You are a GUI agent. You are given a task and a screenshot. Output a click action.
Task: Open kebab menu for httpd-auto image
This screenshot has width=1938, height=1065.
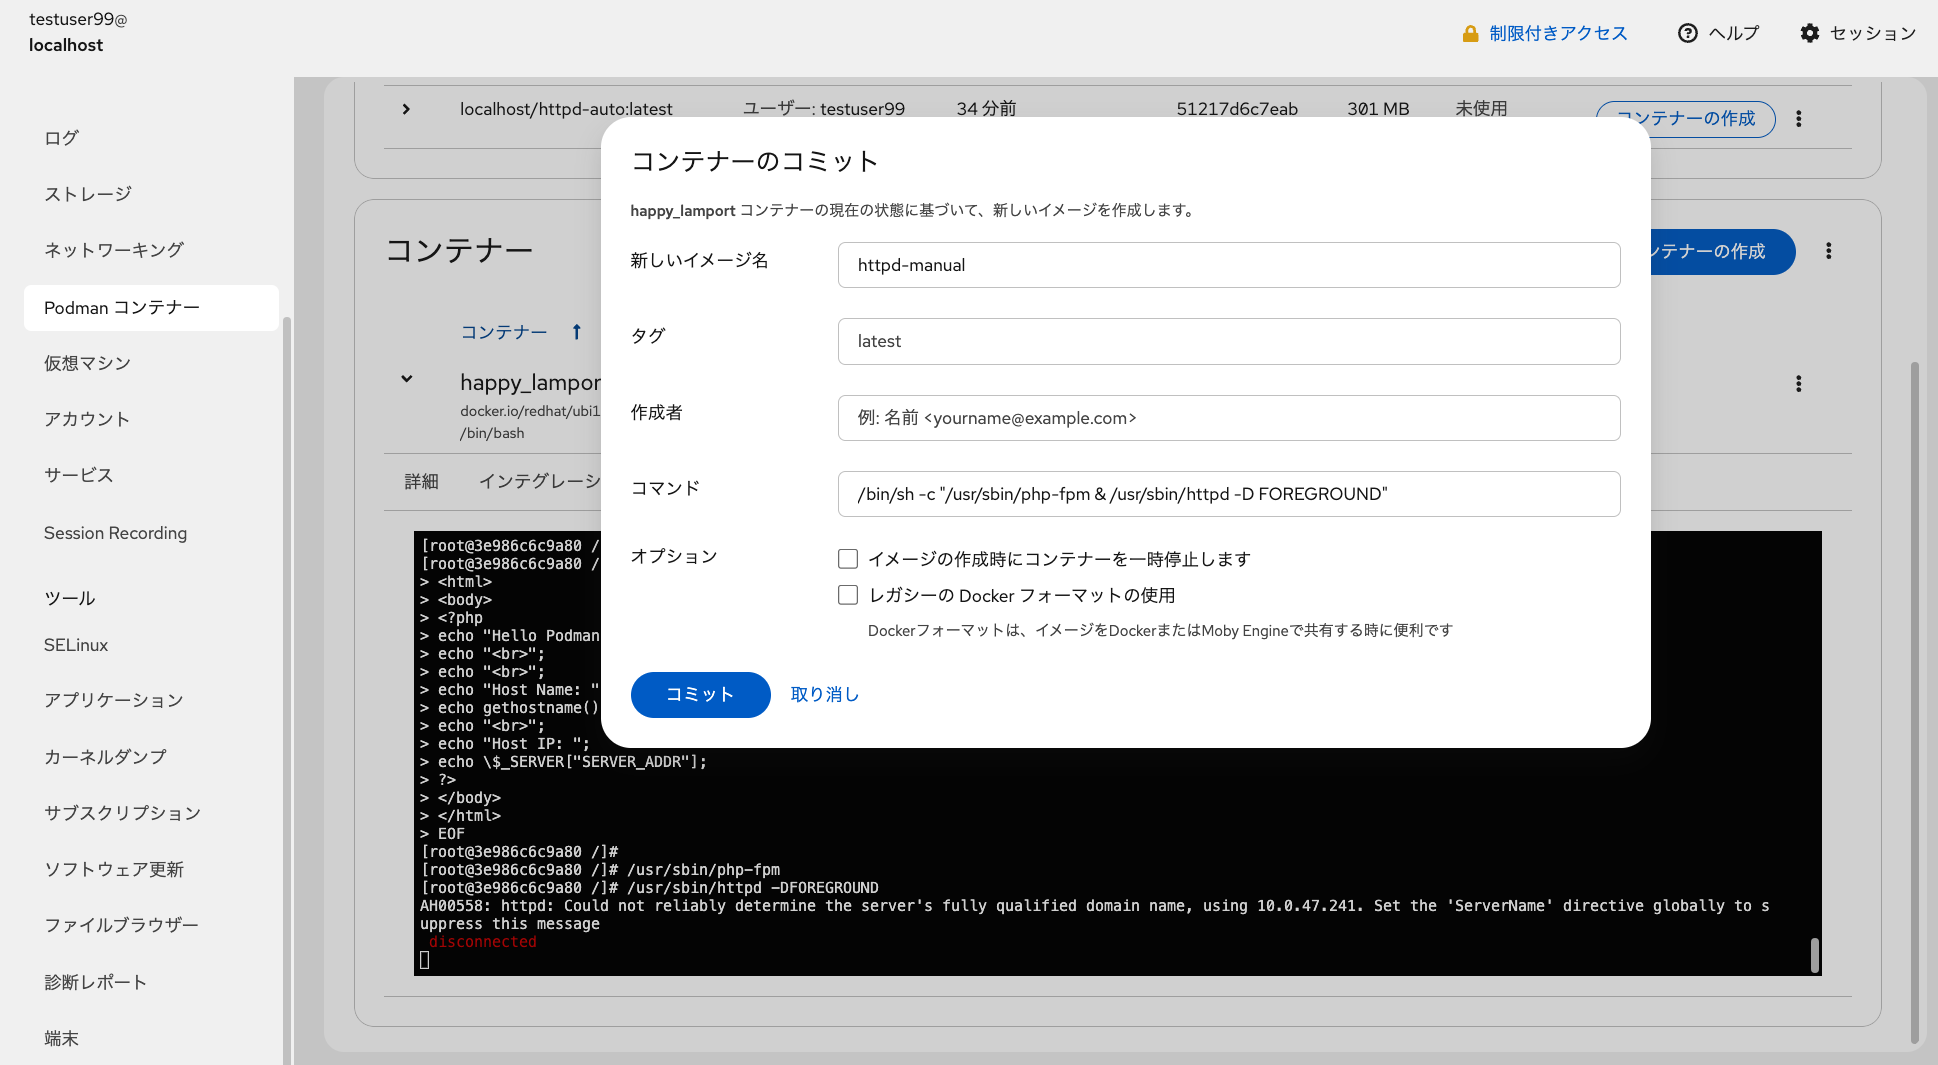[x=1798, y=118]
